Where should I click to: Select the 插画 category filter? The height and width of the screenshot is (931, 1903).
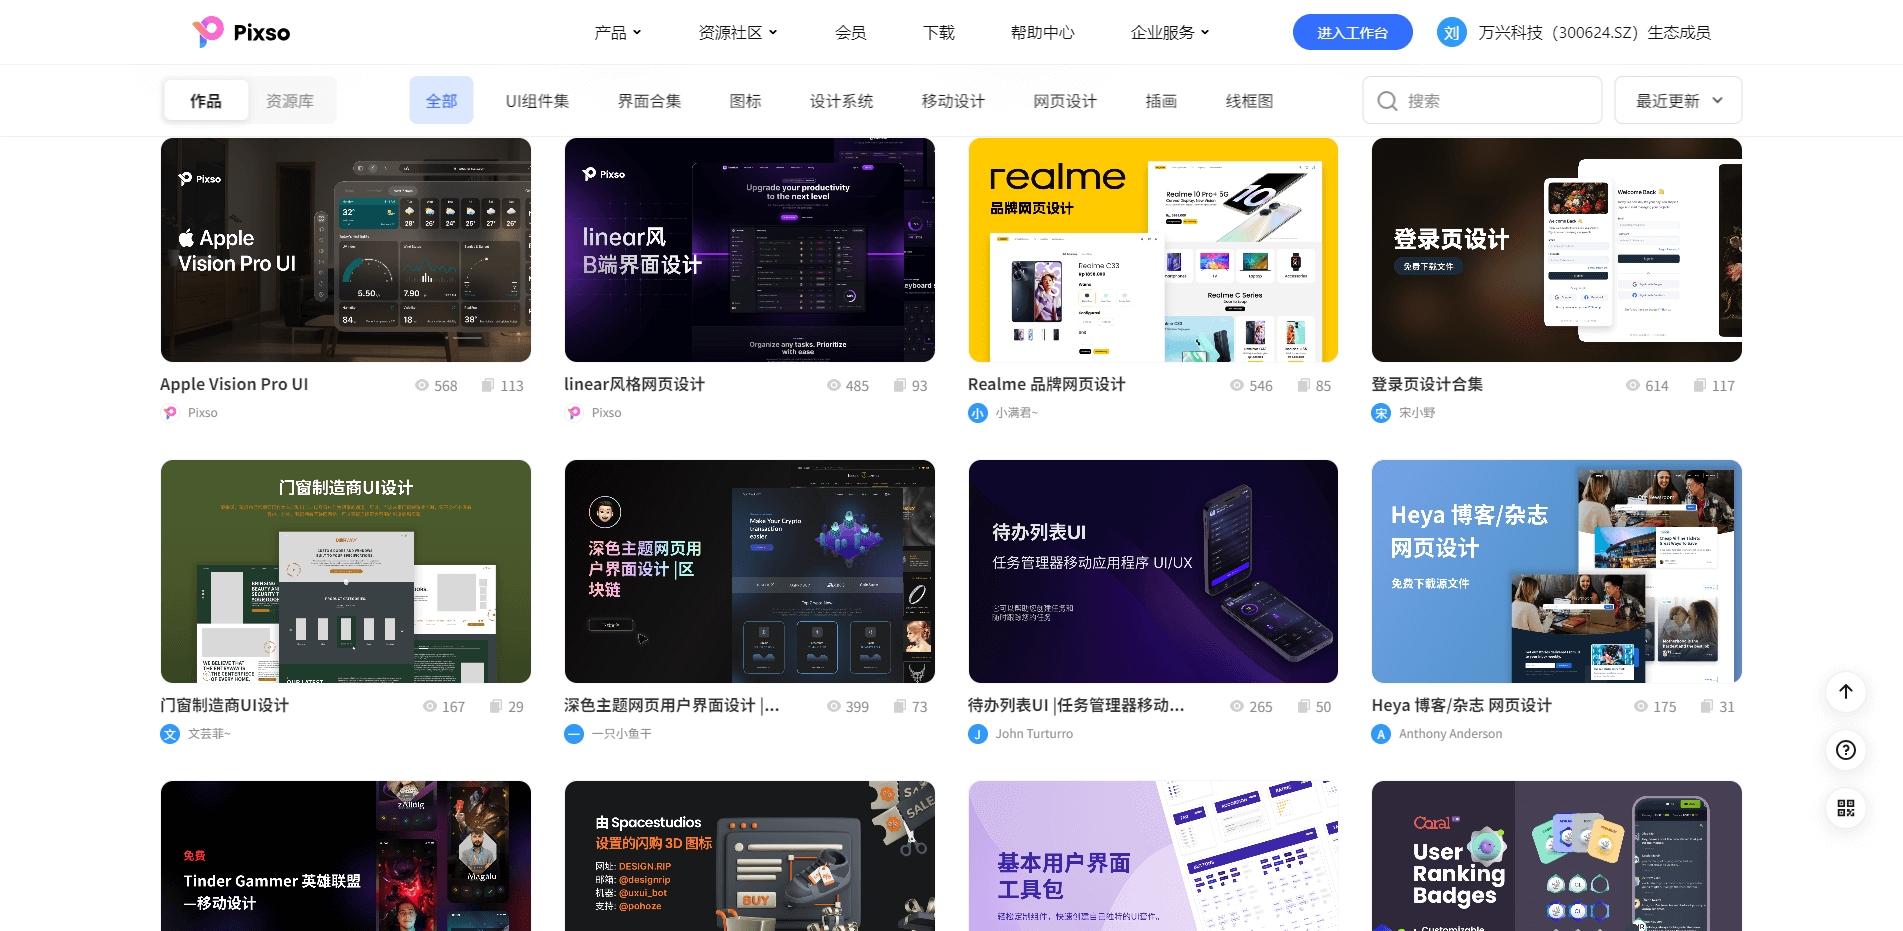tap(1161, 100)
